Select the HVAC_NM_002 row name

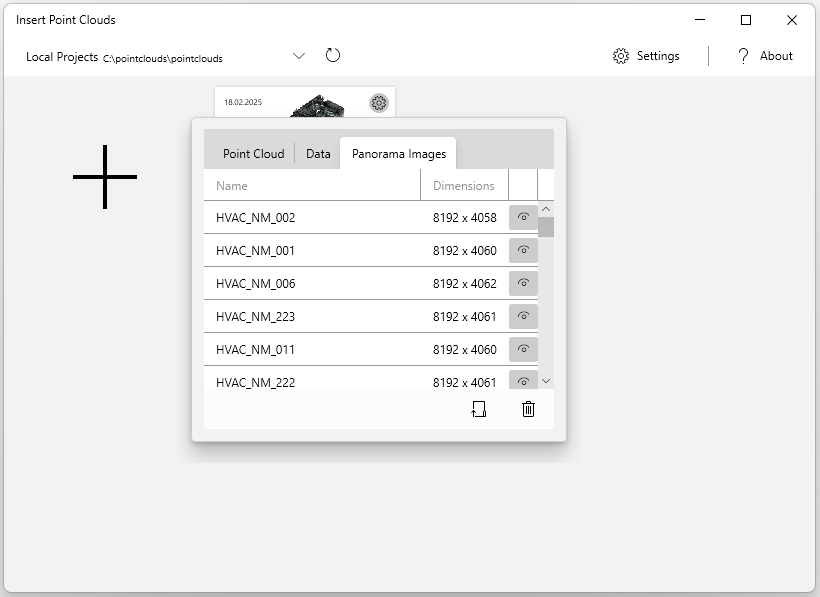255,217
